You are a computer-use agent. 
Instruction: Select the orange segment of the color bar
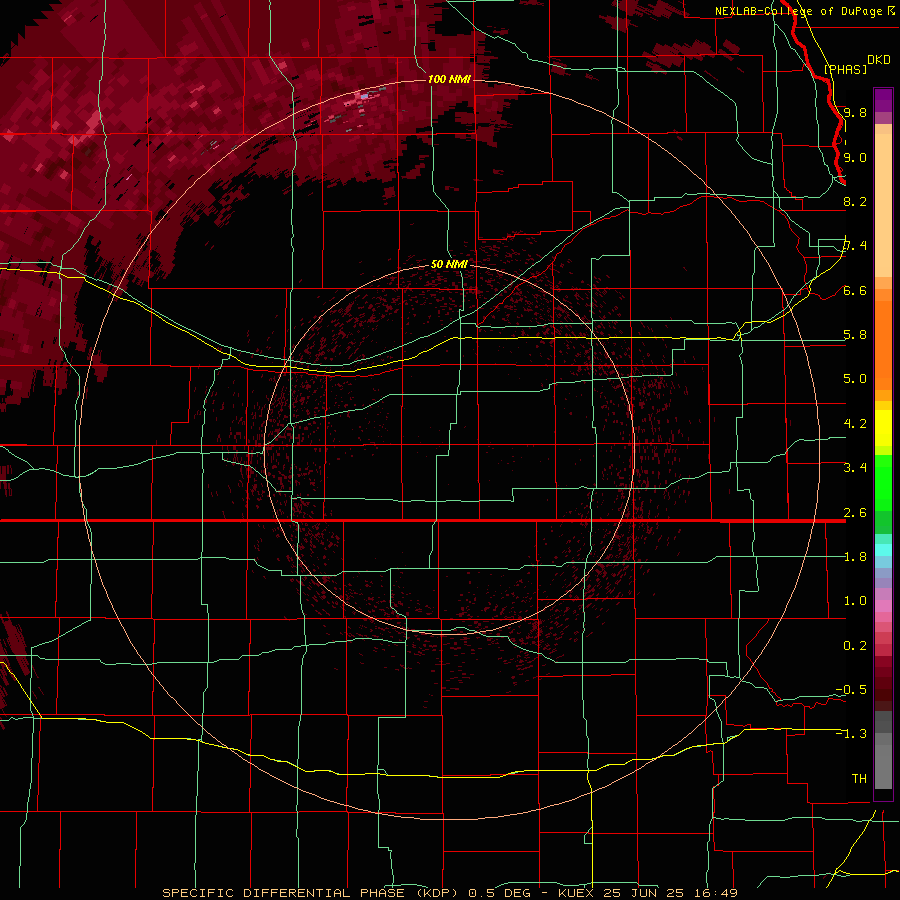(x=883, y=344)
